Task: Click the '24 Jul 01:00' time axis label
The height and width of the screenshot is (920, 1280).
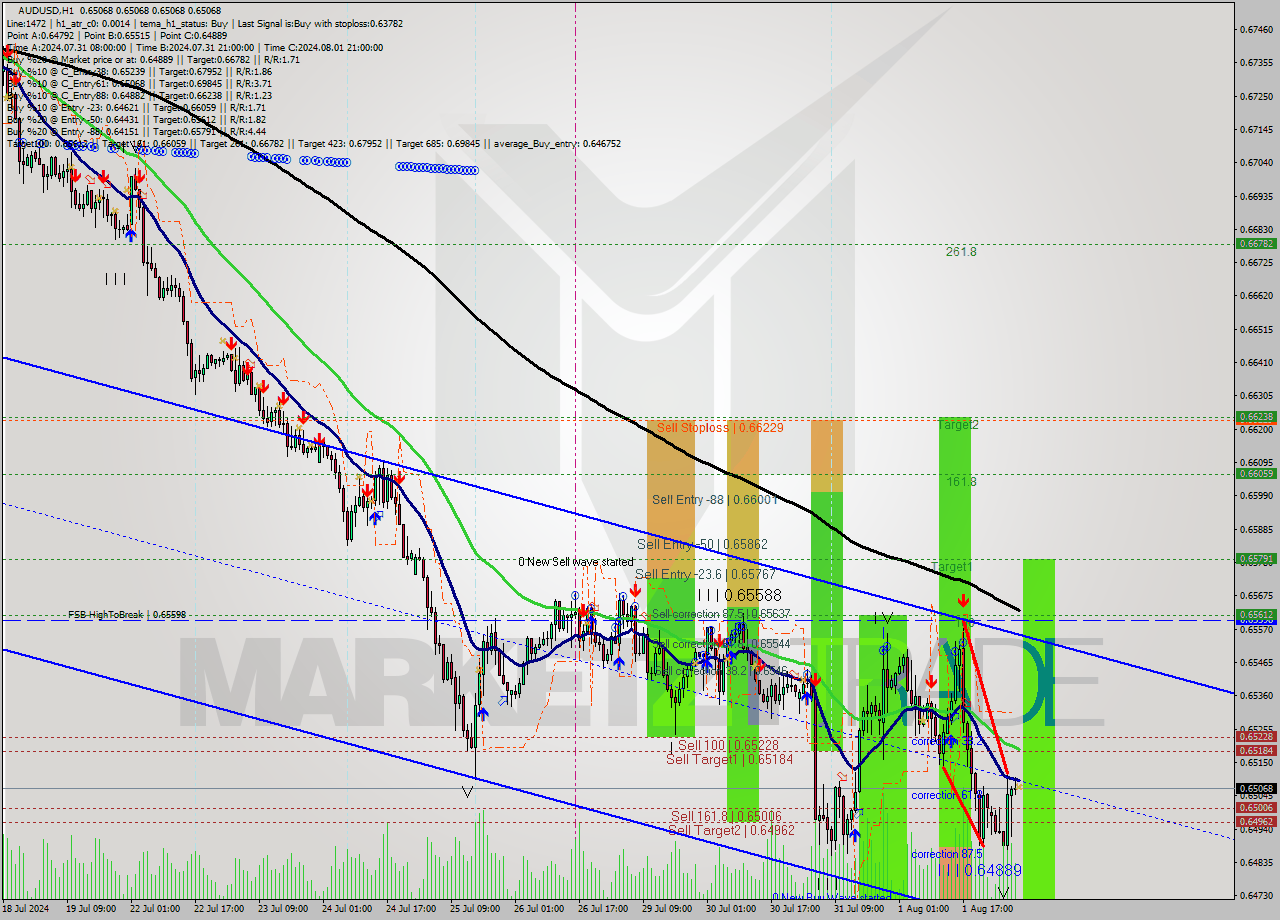Action: [349, 909]
